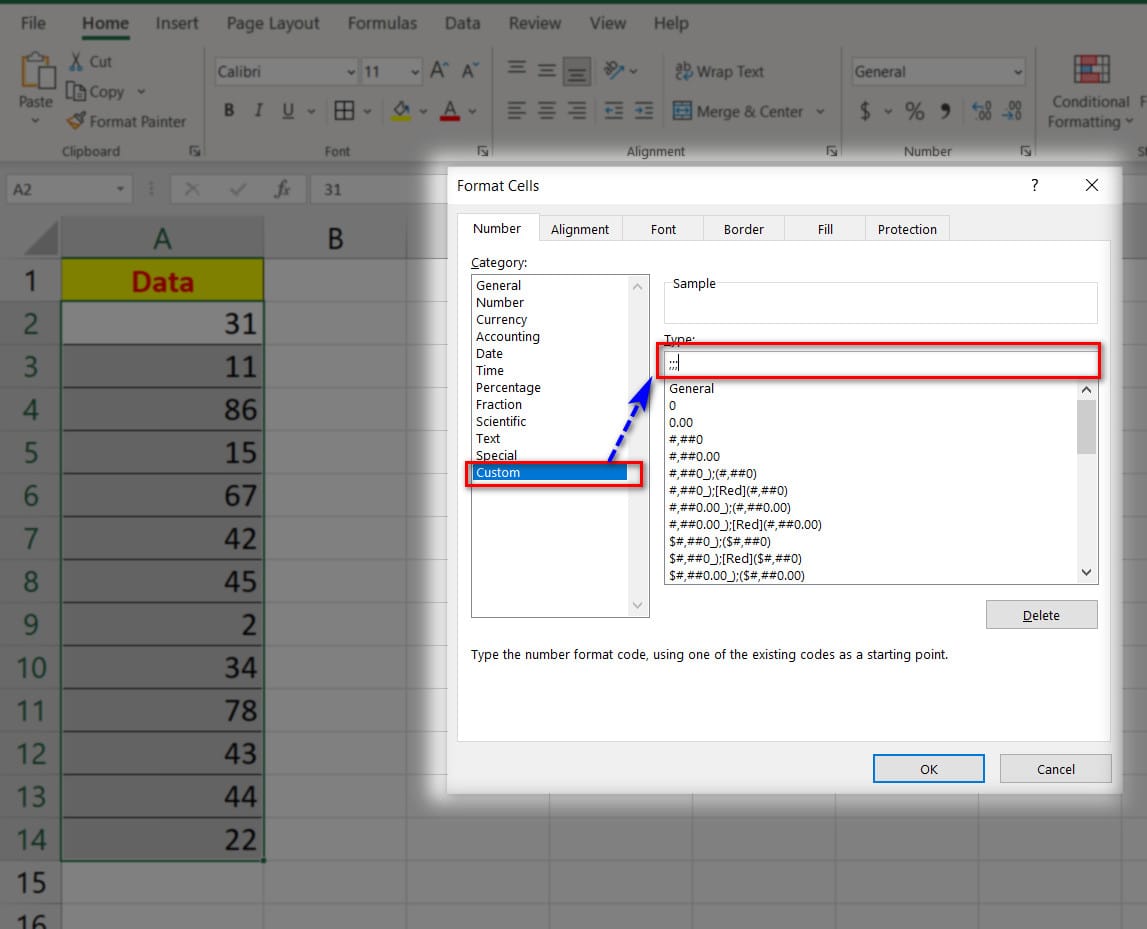
Task: Select the Currency category
Action: [x=501, y=319]
